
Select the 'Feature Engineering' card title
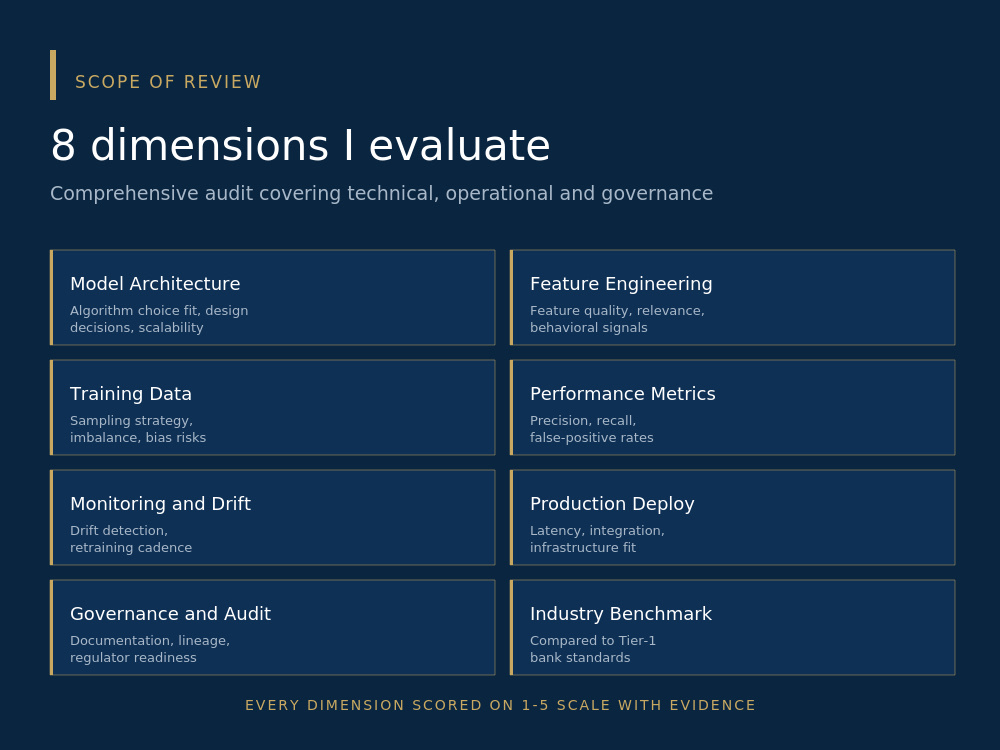coord(621,284)
